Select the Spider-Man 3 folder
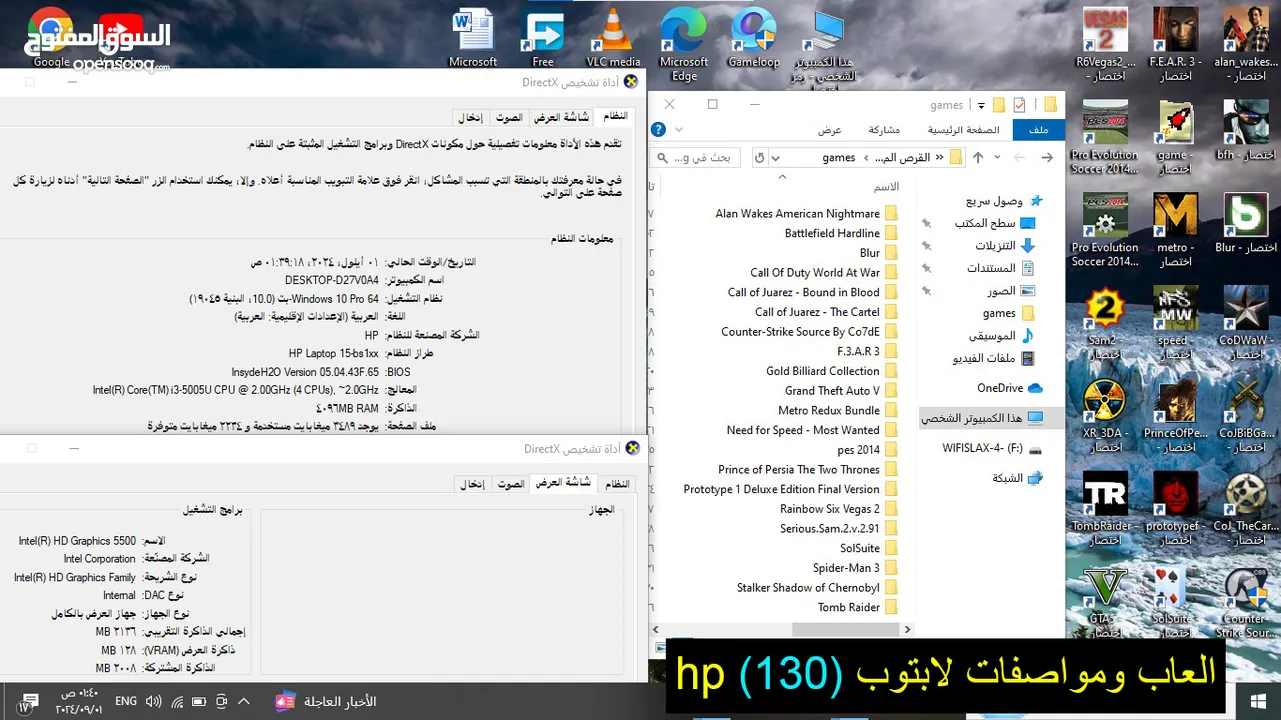The width and height of the screenshot is (1281, 720). [x=854, y=568]
